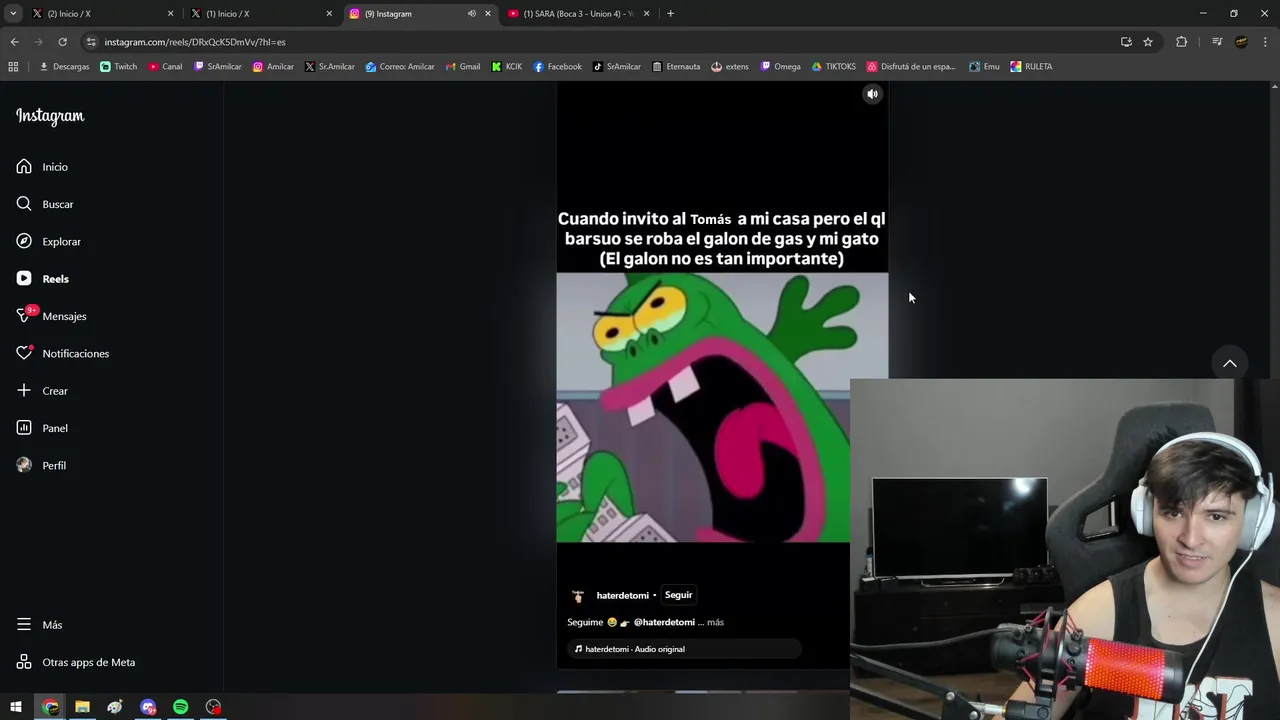Open the Descargas bookmark
The width and height of the screenshot is (1280, 720).
point(64,67)
